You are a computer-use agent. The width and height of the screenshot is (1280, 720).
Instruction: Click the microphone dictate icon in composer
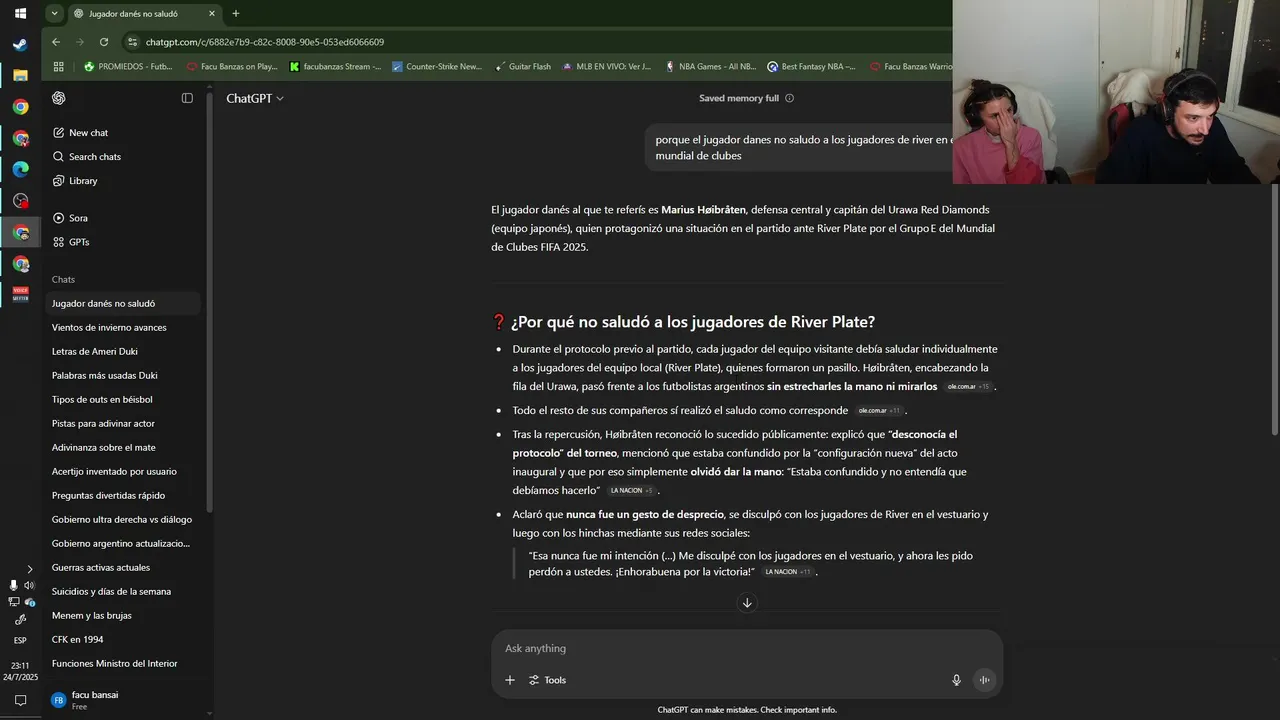[x=956, y=680]
